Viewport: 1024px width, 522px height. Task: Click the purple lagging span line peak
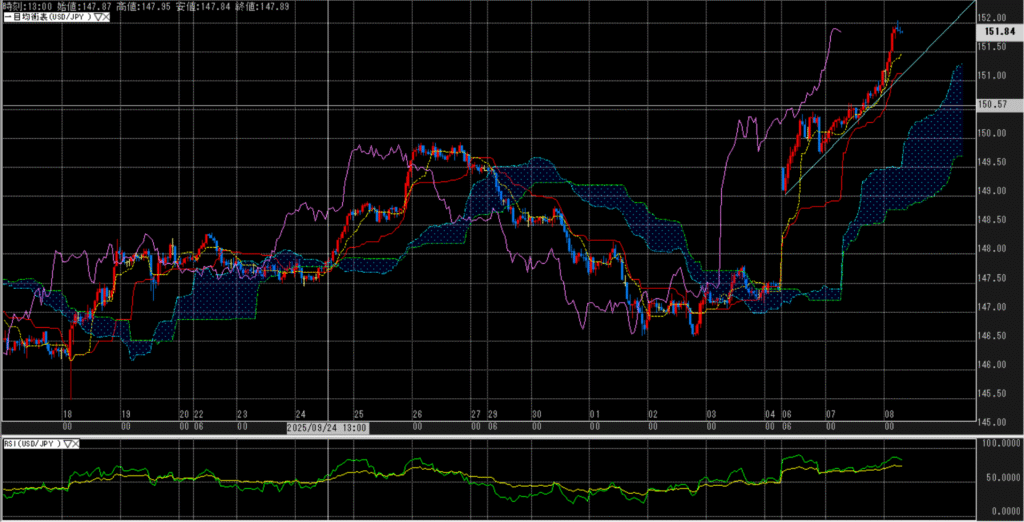pos(833,29)
